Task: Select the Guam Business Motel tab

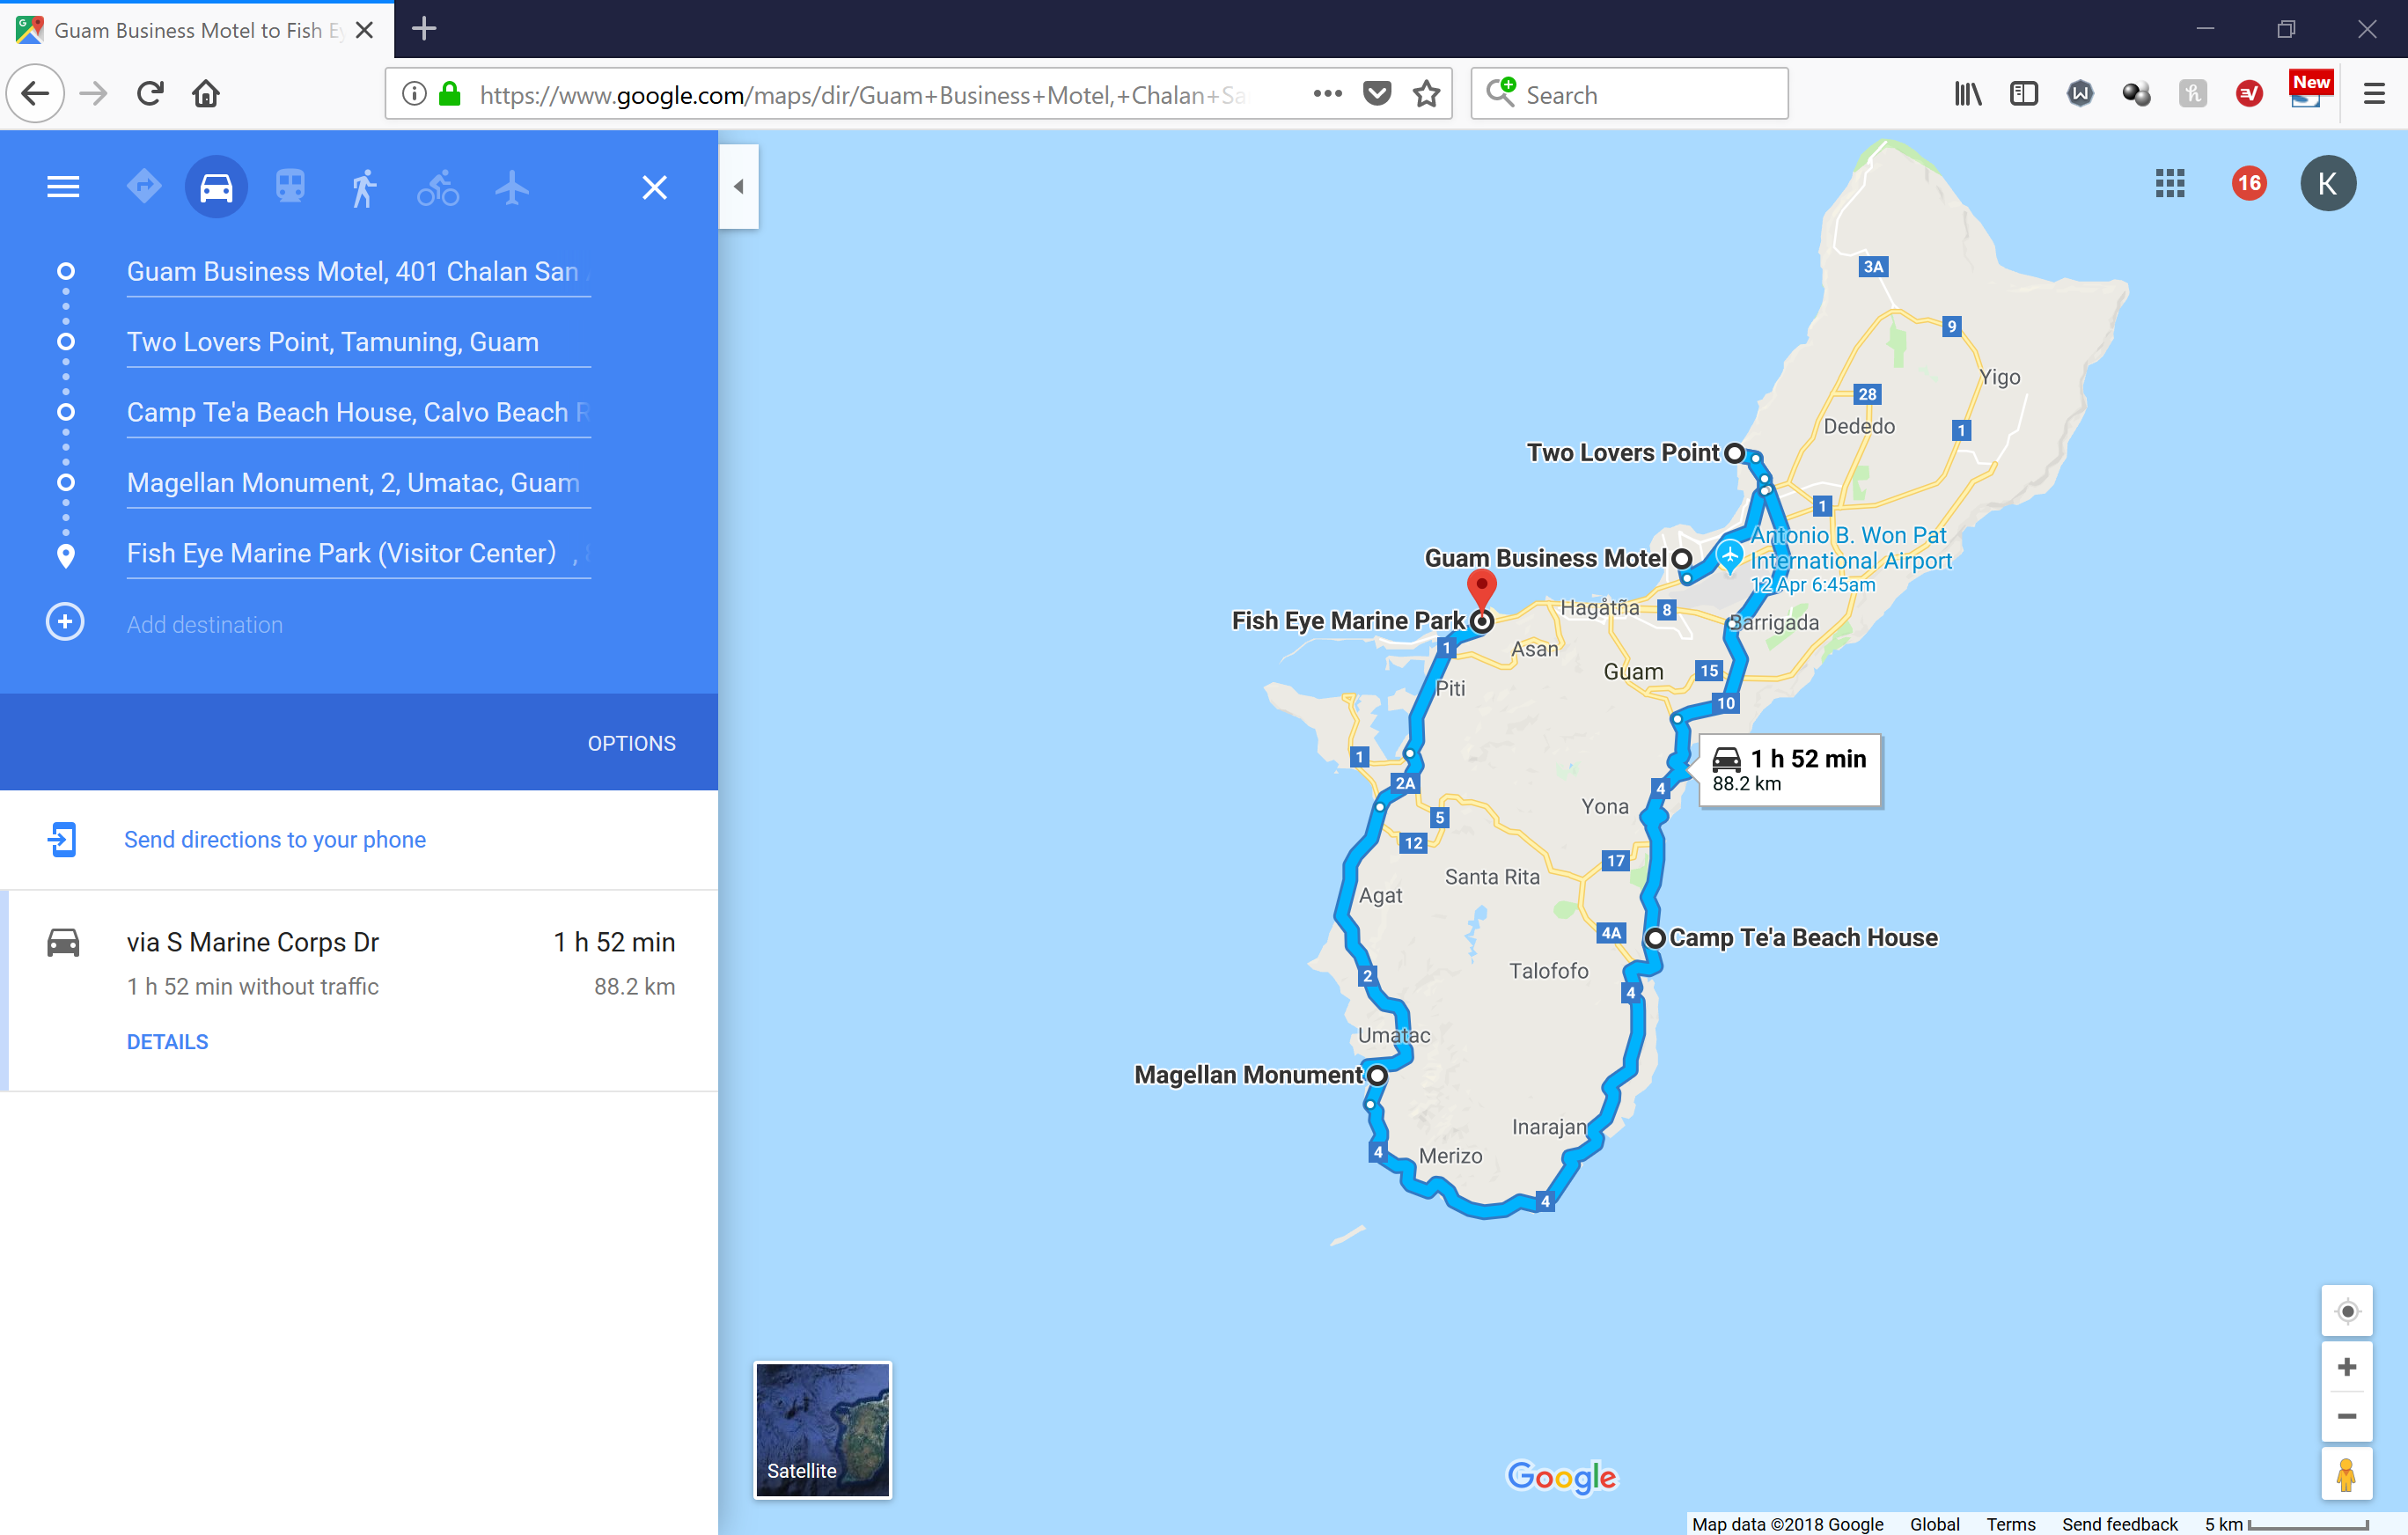Action: click(197, 30)
